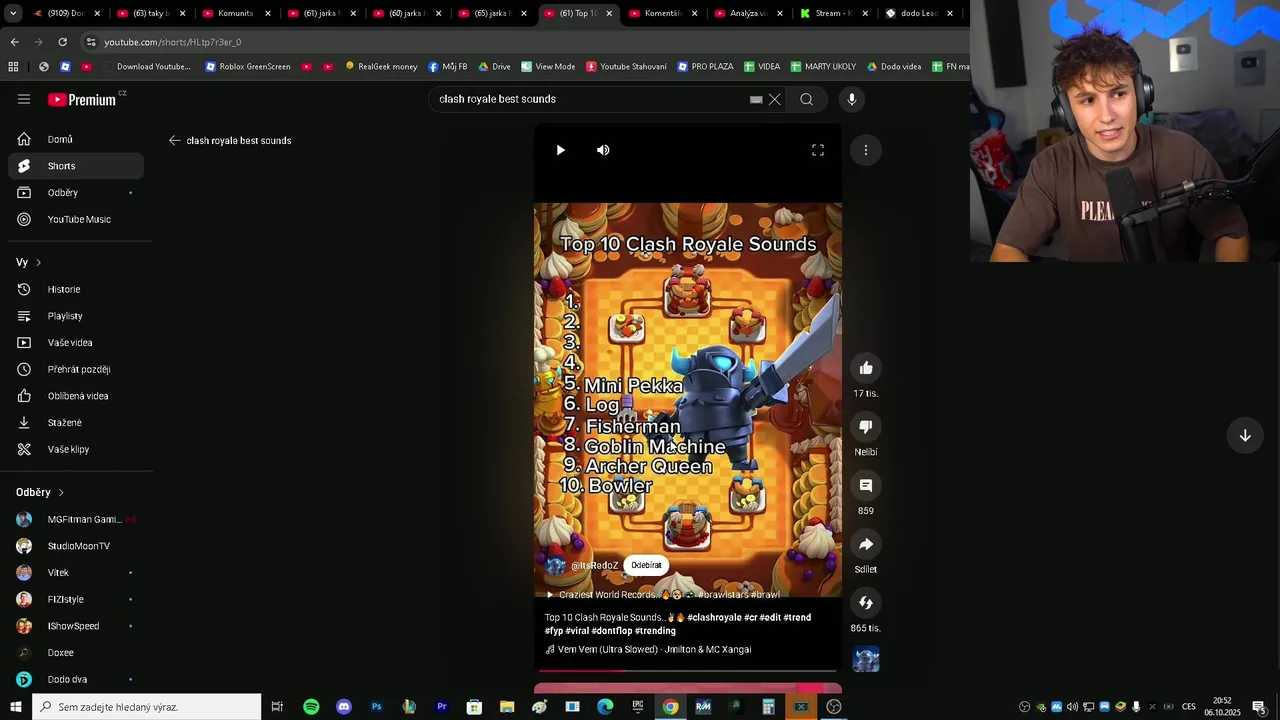Dislike the short with thumbs down

coord(866,427)
